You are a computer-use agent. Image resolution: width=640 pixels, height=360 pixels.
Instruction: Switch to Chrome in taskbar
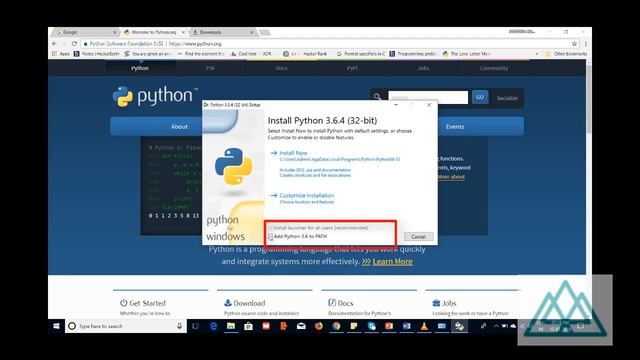coord(336,326)
